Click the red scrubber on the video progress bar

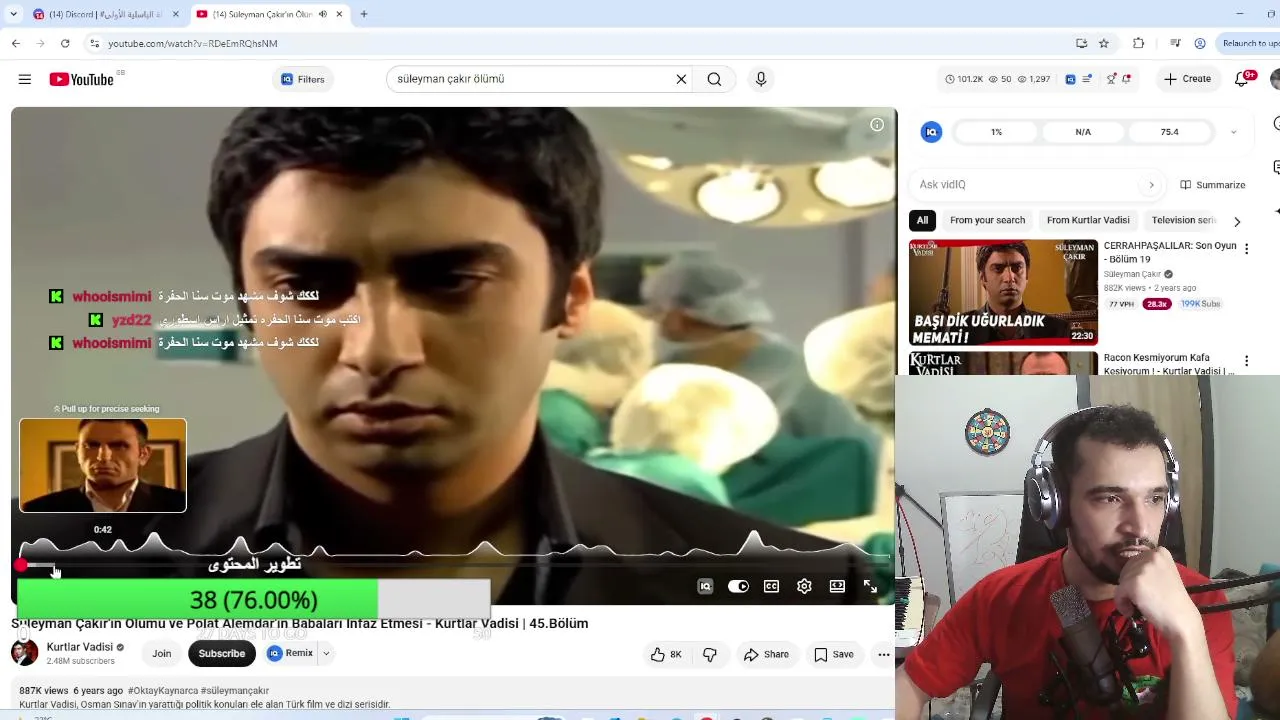(20, 566)
